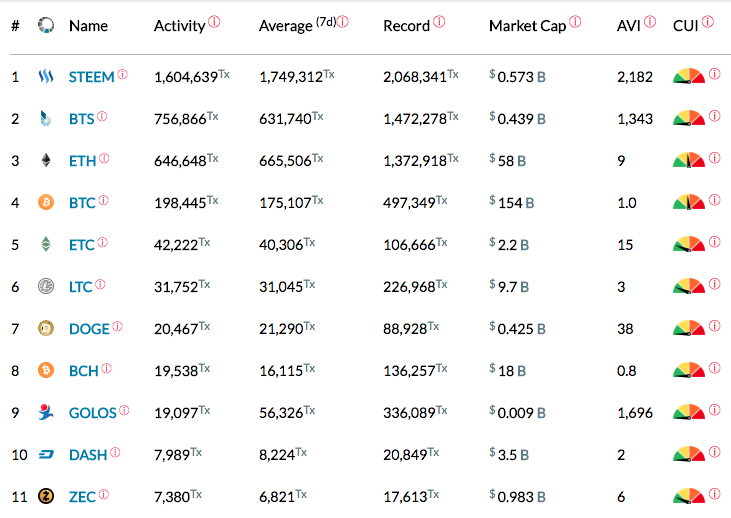Click the CUI gauge in the ETH row
This screenshot has height=518, width=731.
(x=689, y=160)
